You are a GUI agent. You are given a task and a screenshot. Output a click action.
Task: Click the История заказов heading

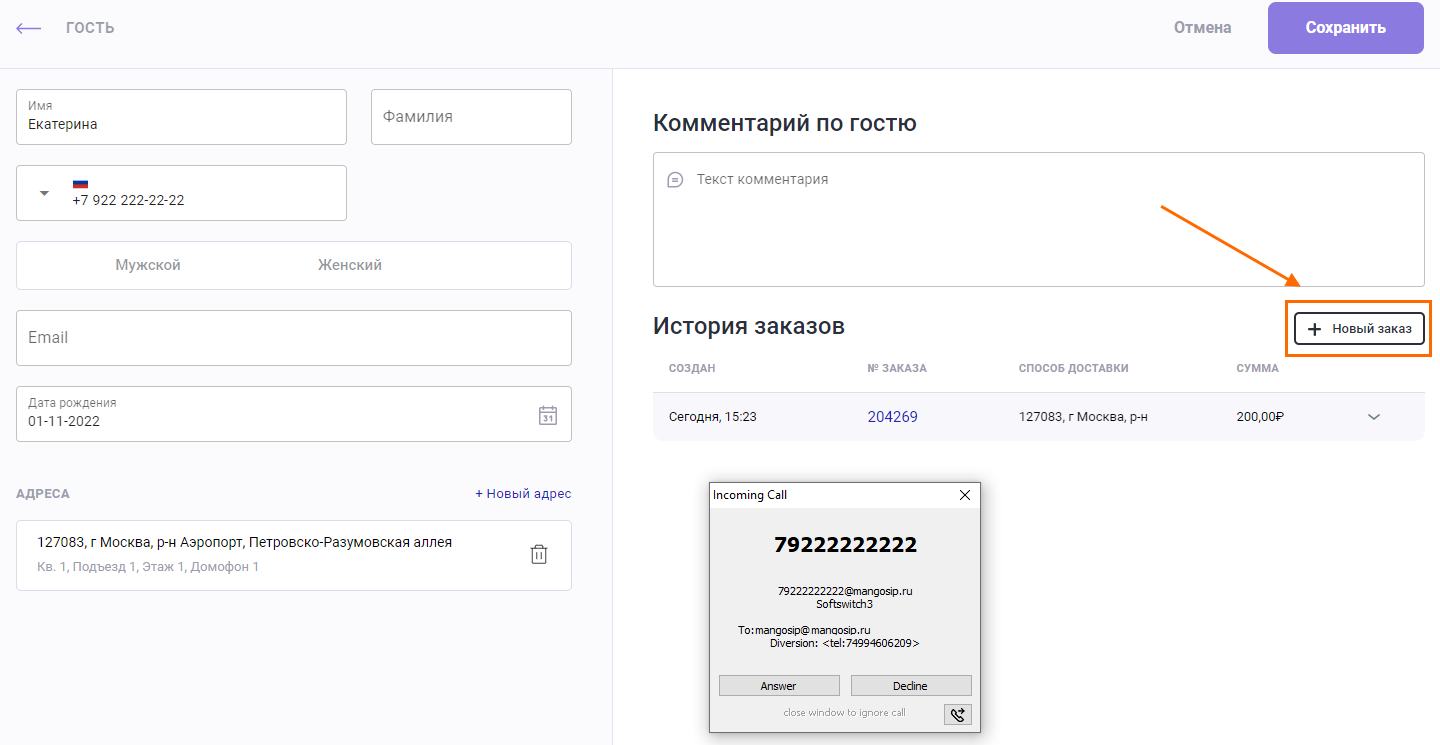749,326
